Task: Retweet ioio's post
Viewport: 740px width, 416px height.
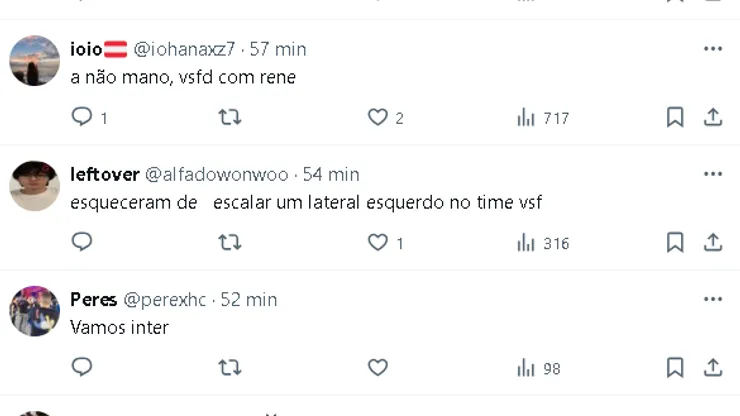Action: [230, 118]
